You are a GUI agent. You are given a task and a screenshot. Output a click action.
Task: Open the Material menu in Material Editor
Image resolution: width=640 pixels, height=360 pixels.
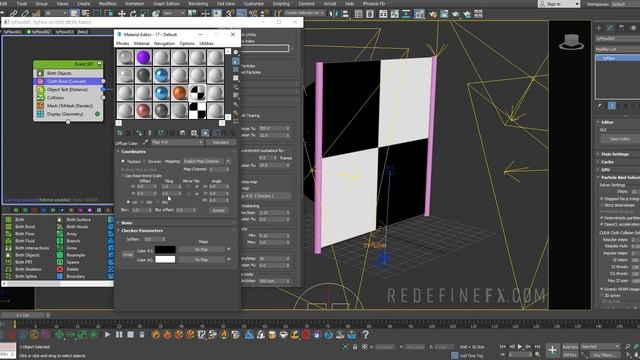(142, 43)
